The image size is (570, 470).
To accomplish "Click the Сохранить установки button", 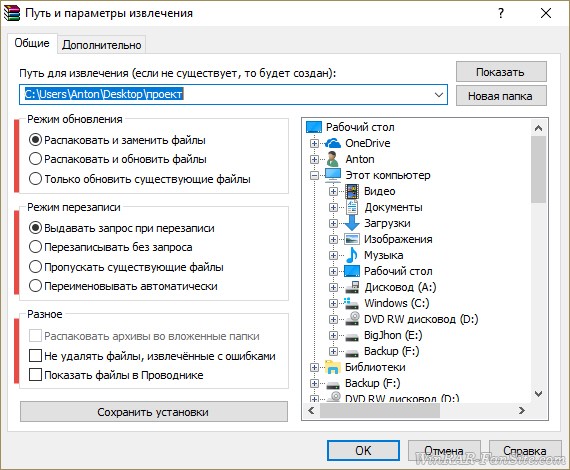I will [153, 412].
